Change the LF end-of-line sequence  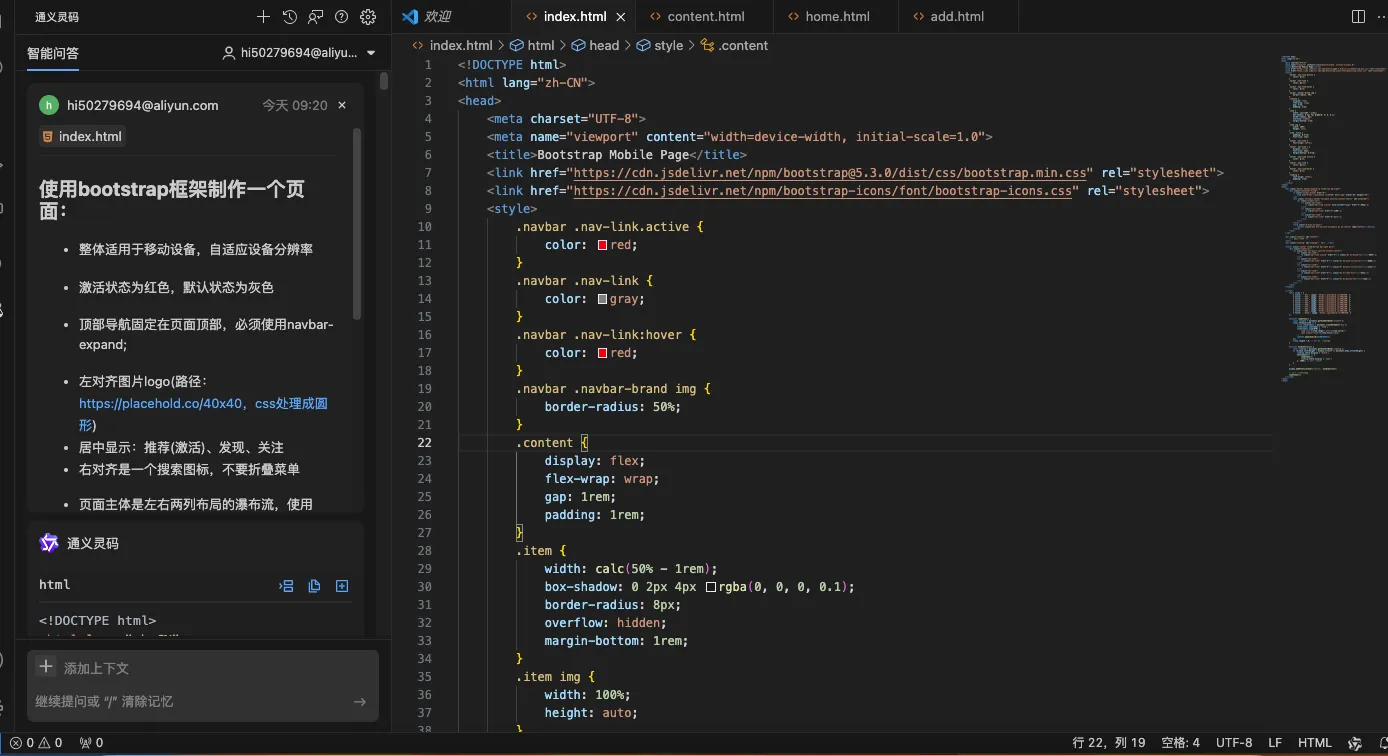click(x=1276, y=743)
